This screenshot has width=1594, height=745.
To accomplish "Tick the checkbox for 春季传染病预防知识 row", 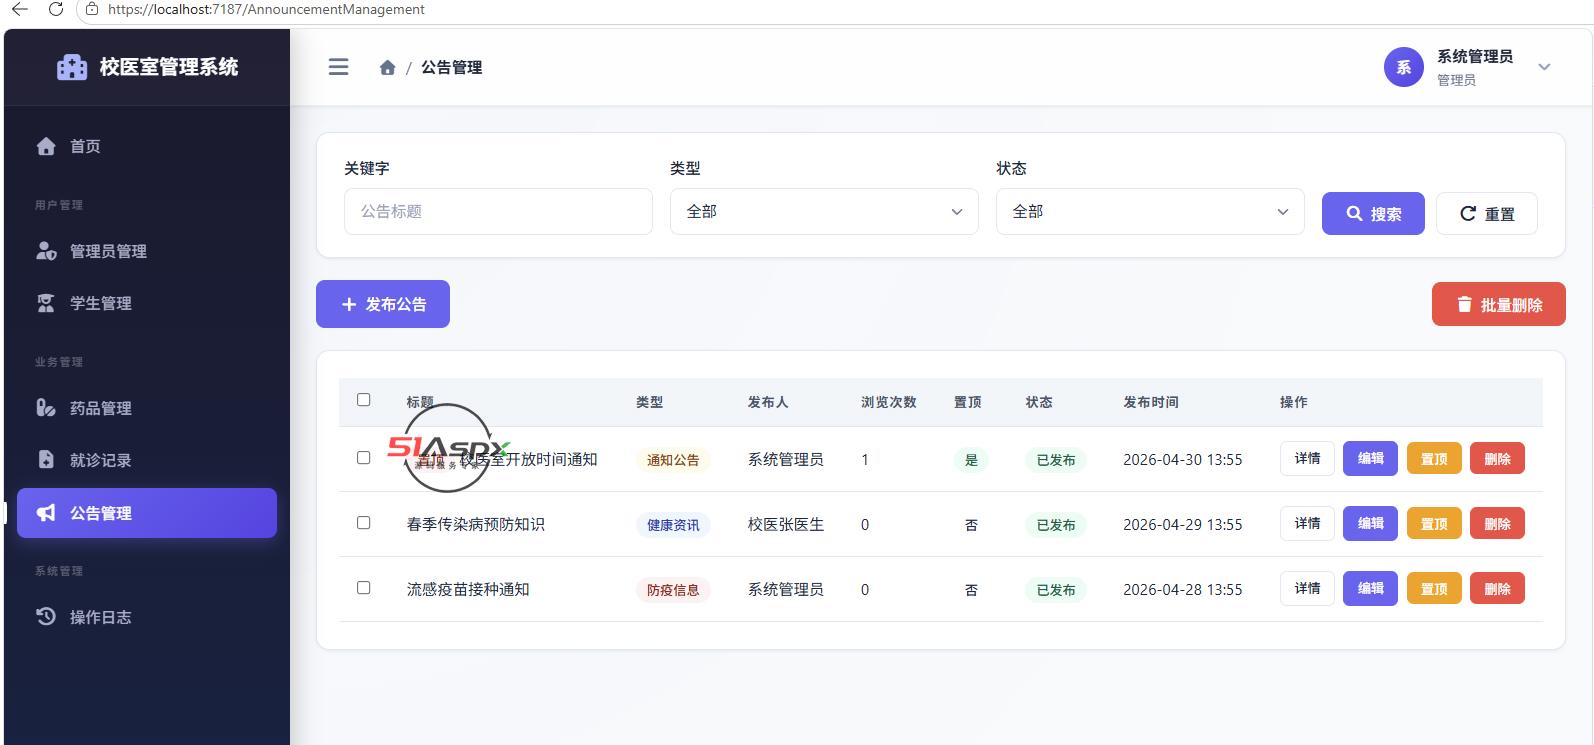I will pos(363,523).
